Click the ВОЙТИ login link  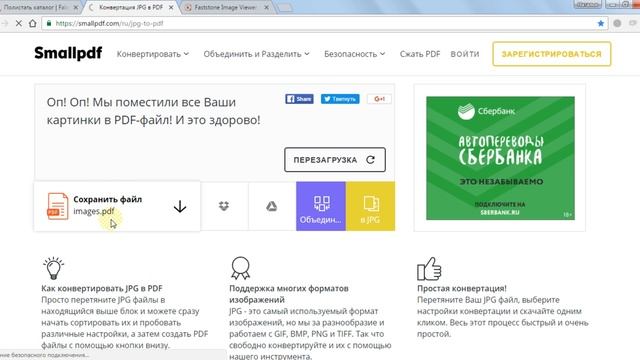tap(464, 54)
